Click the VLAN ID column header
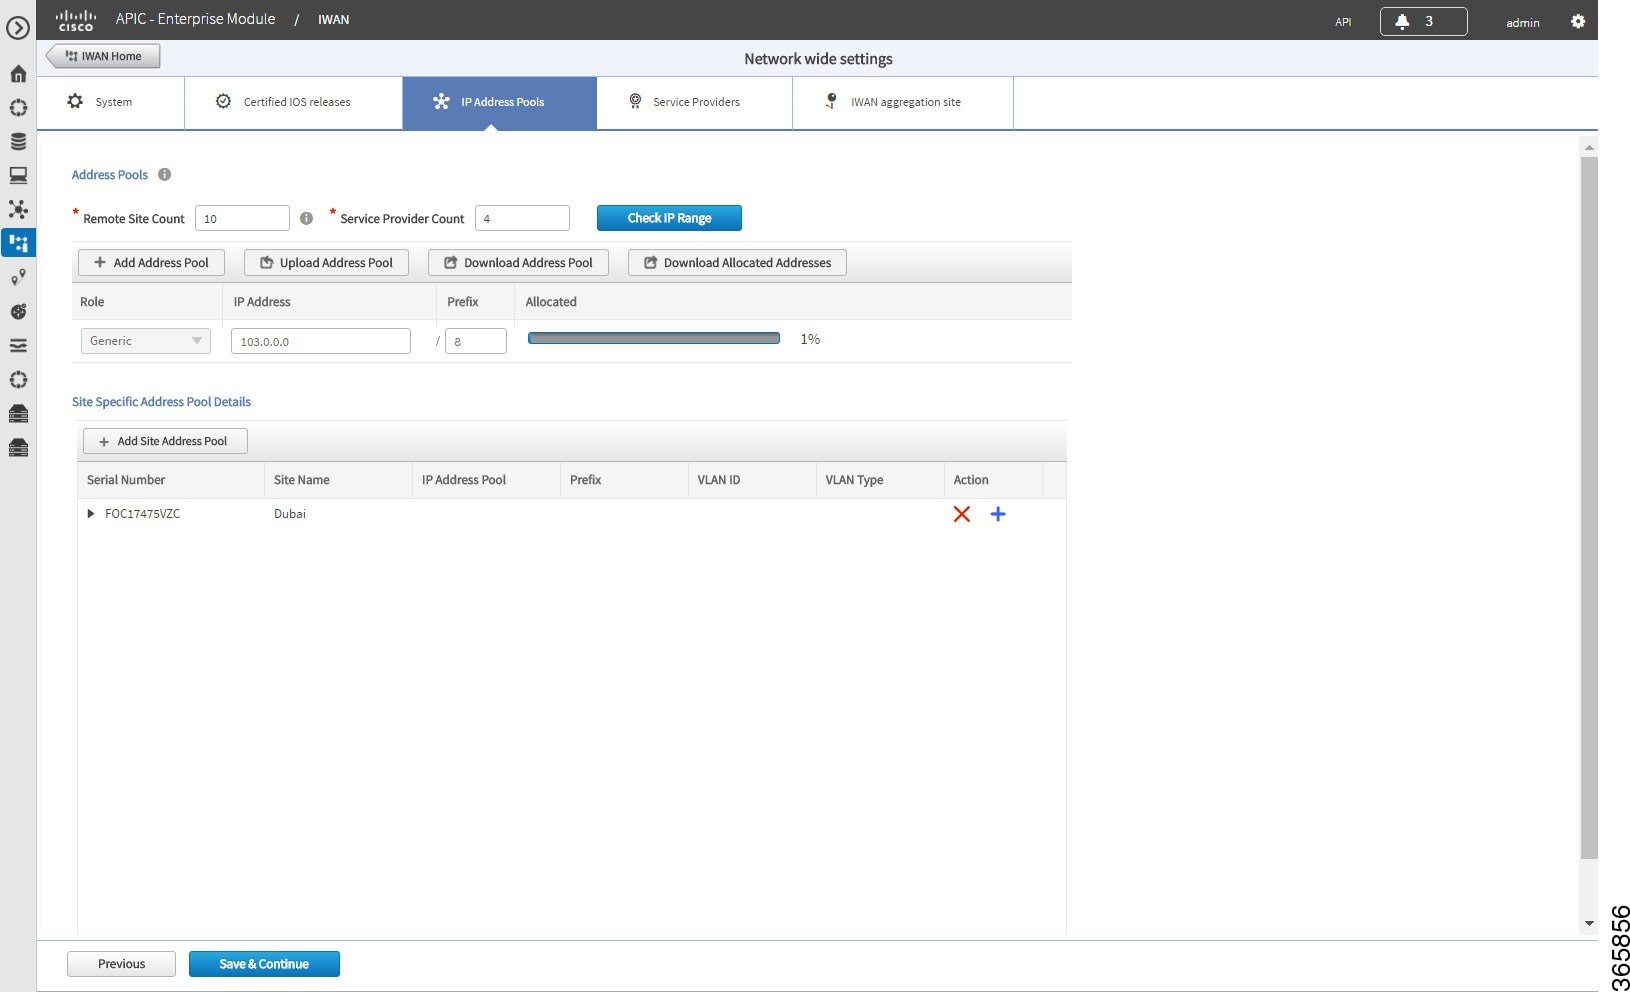Viewport: 1630px width, 992px height. (x=752, y=480)
